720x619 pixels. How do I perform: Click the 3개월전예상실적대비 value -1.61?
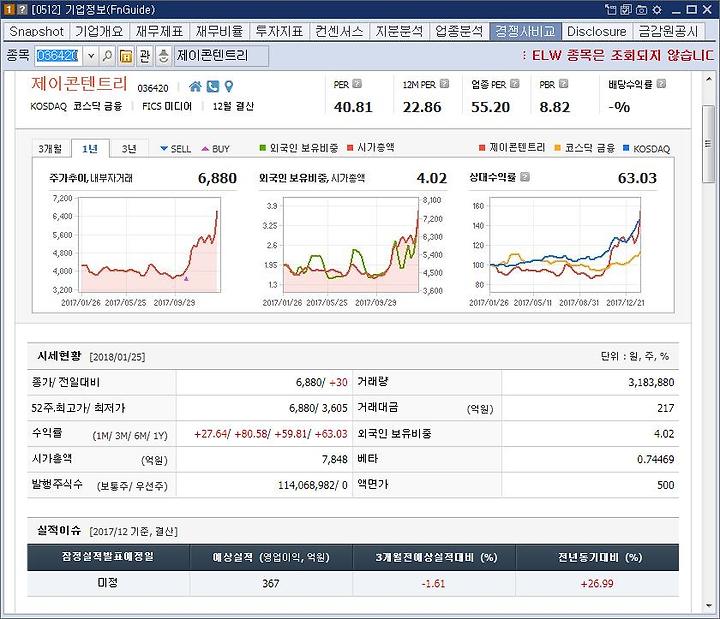coord(433,583)
